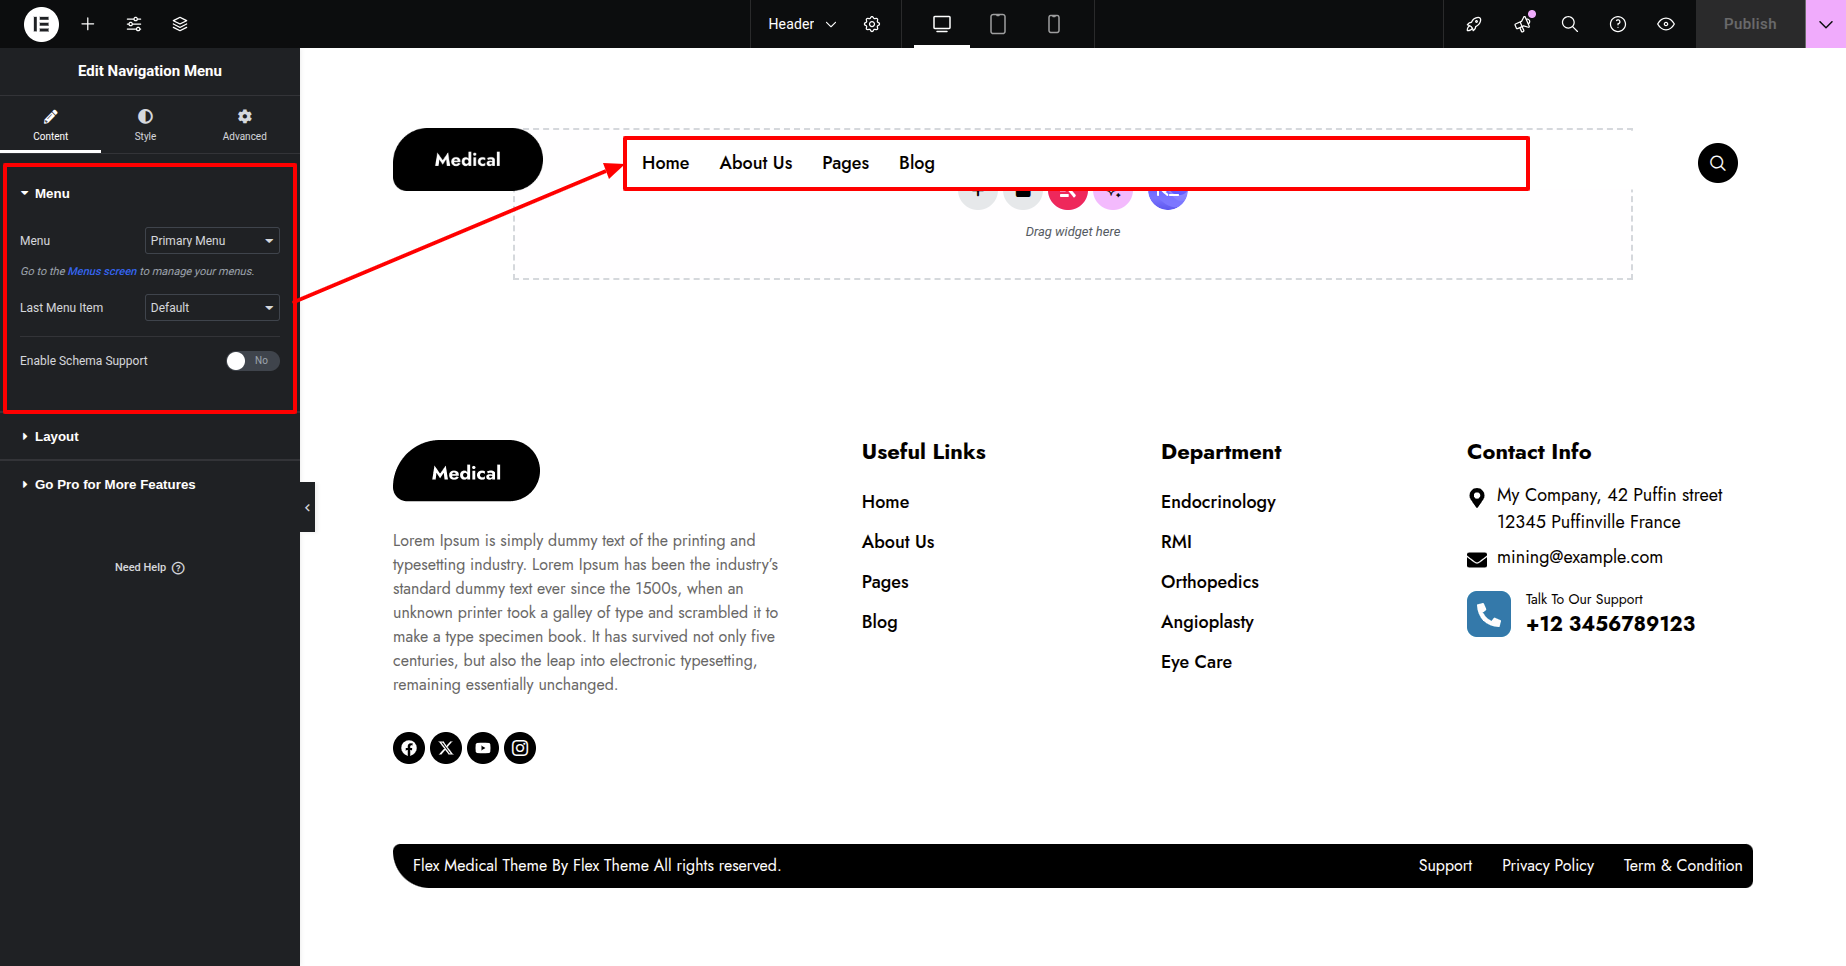Preview changes with the eye icon
Image resolution: width=1846 pixels, height=966 pixels.
(1666, 24)
